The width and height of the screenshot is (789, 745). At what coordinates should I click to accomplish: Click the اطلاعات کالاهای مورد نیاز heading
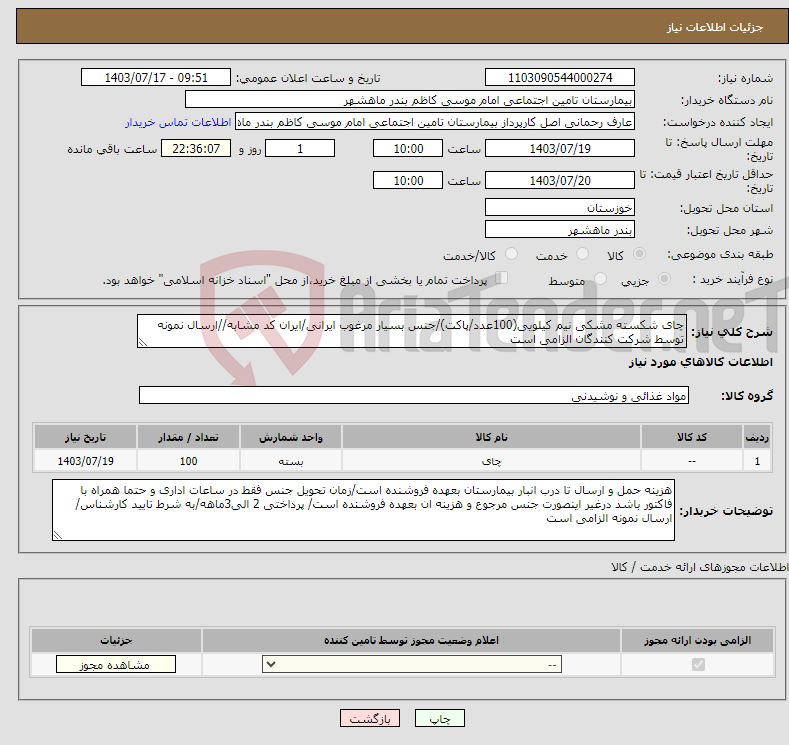(700, 362)
